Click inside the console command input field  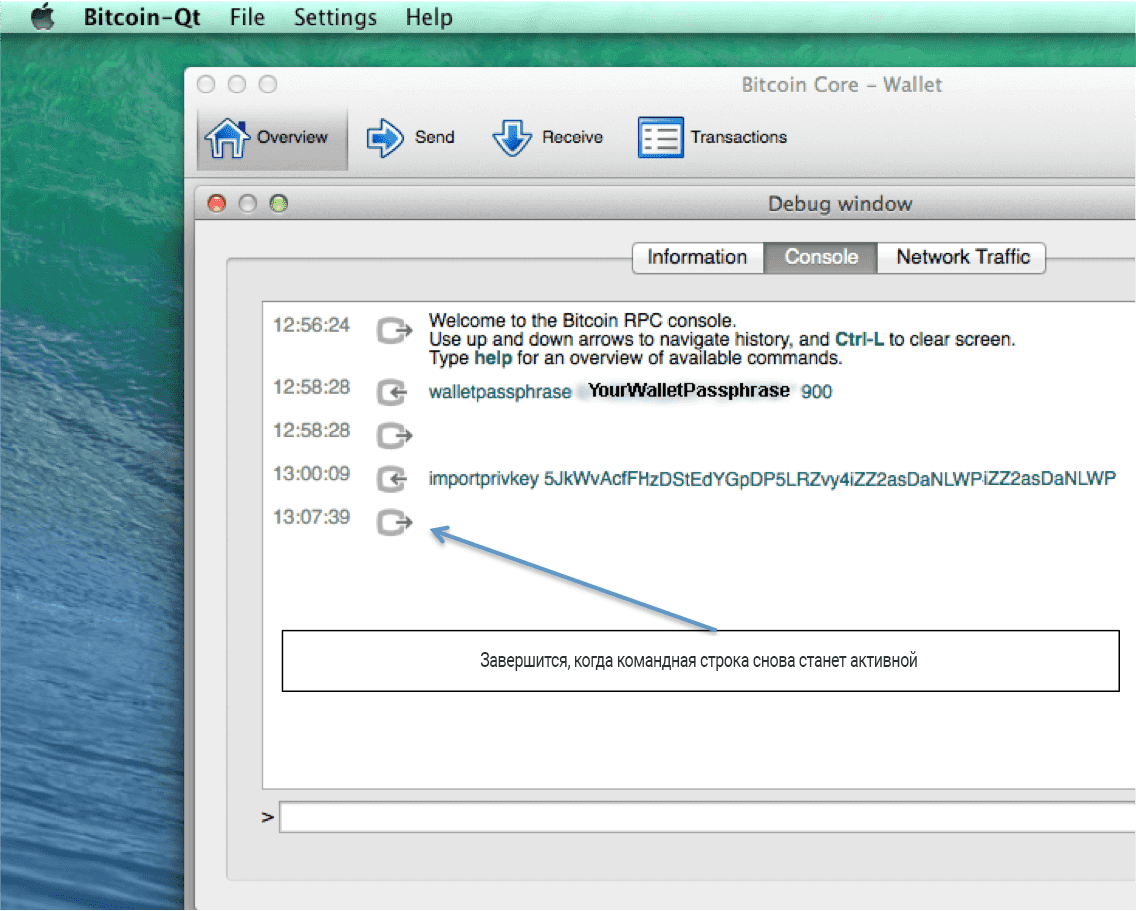click(707, 817)
